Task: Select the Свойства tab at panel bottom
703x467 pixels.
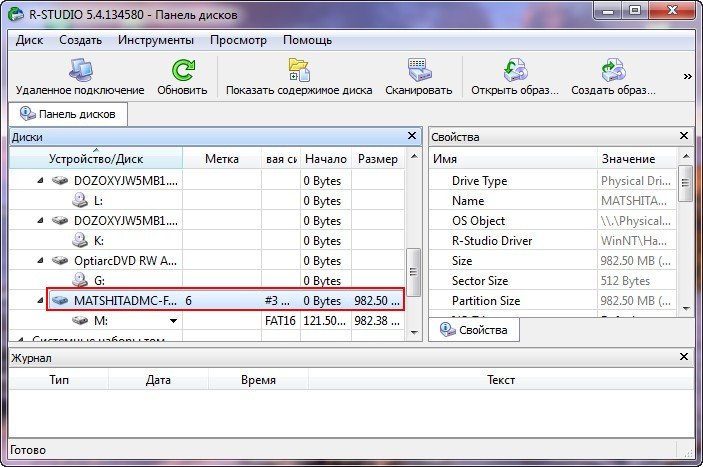Action: coord(474,330)
